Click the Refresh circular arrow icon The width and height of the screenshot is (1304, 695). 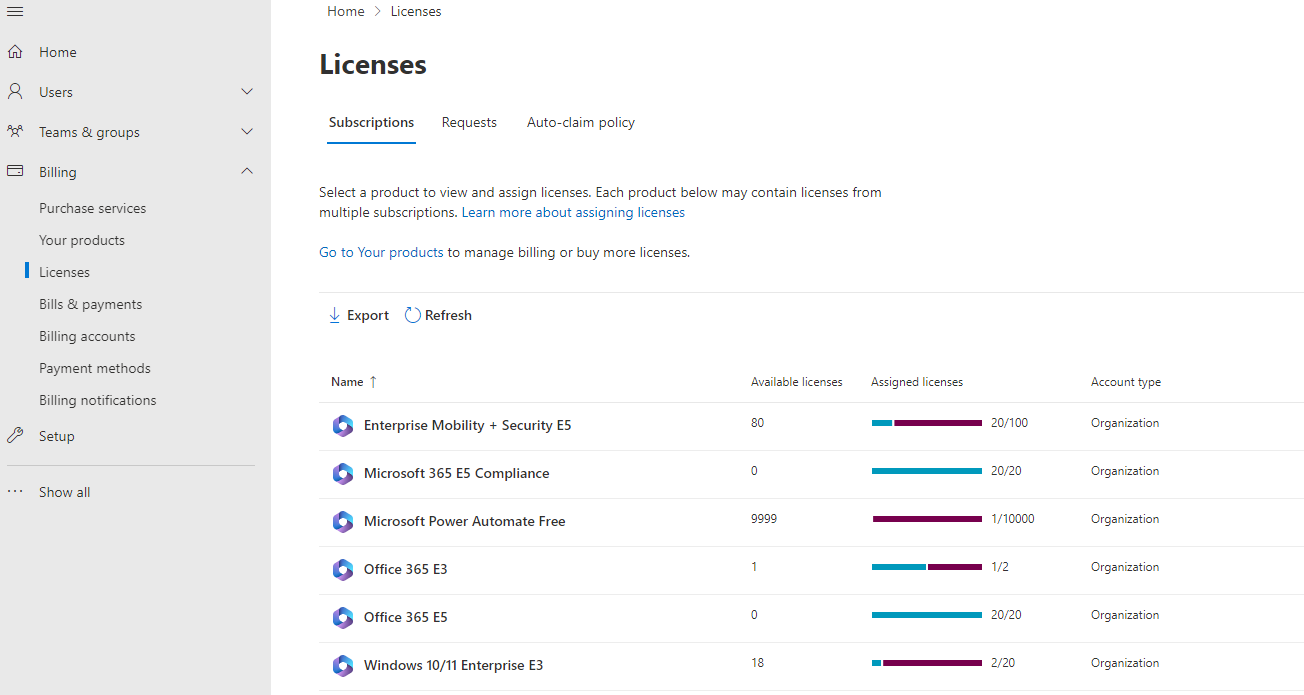click(413, 315)
